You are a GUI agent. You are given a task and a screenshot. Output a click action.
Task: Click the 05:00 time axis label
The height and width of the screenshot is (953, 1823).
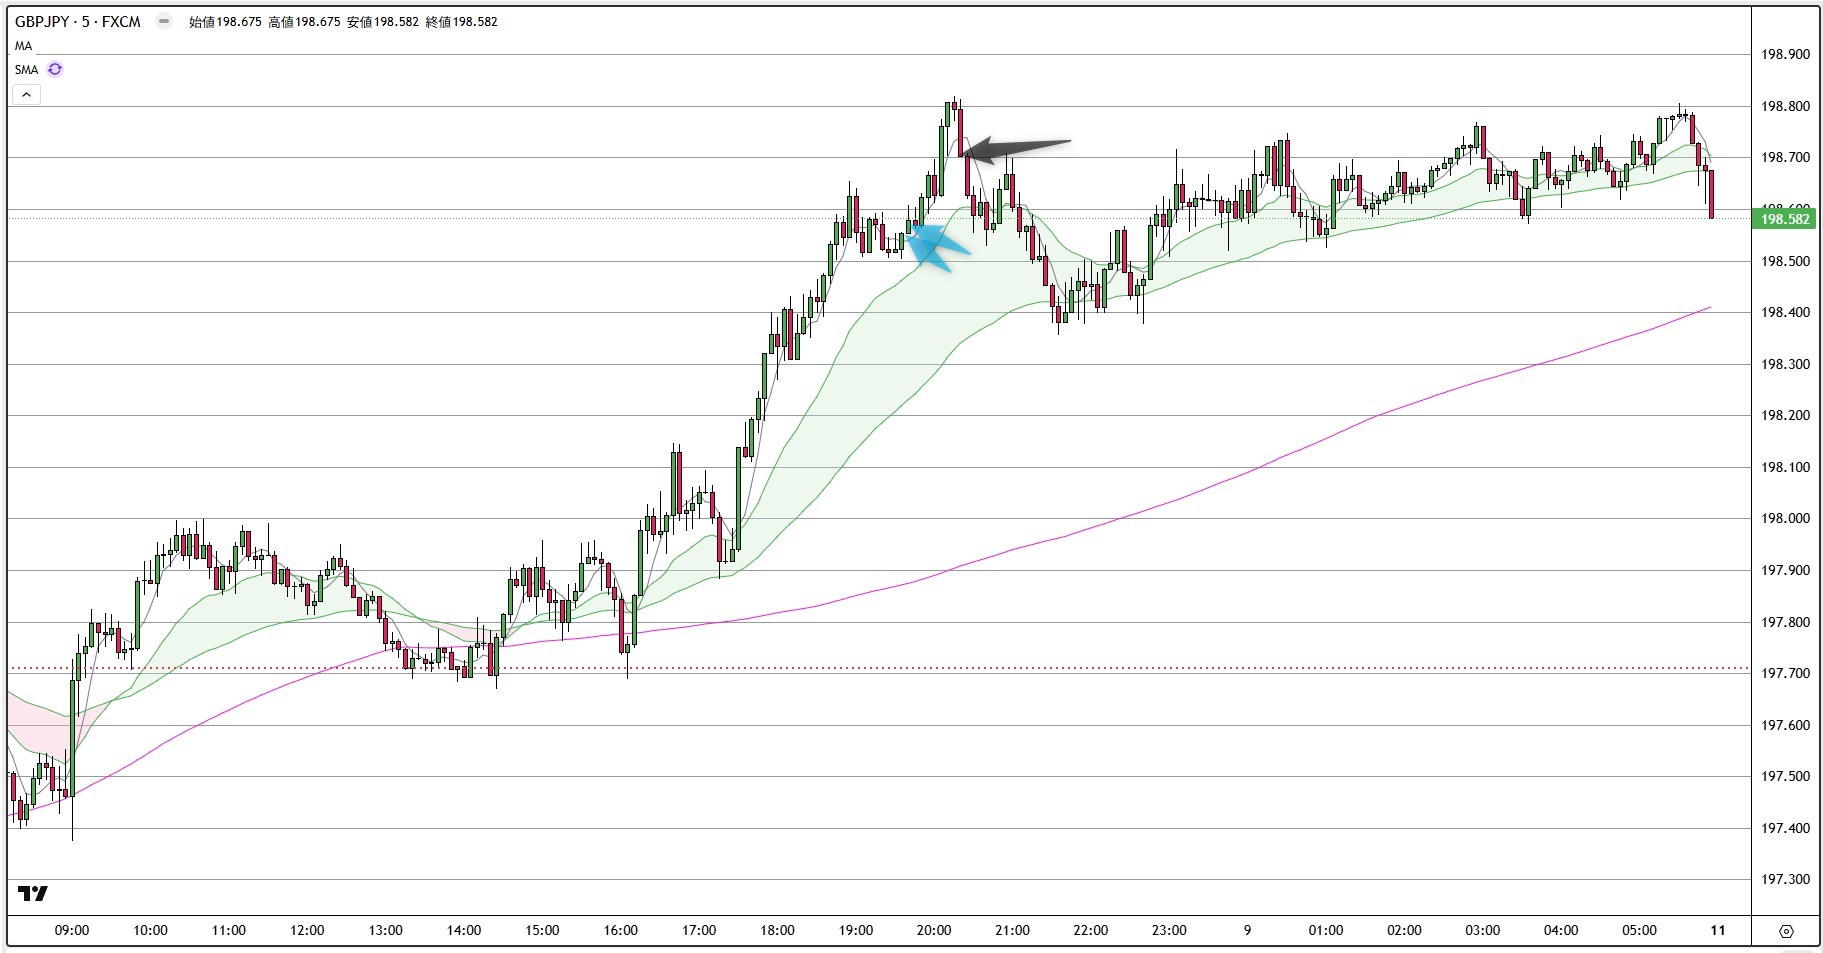[1639, 930]
